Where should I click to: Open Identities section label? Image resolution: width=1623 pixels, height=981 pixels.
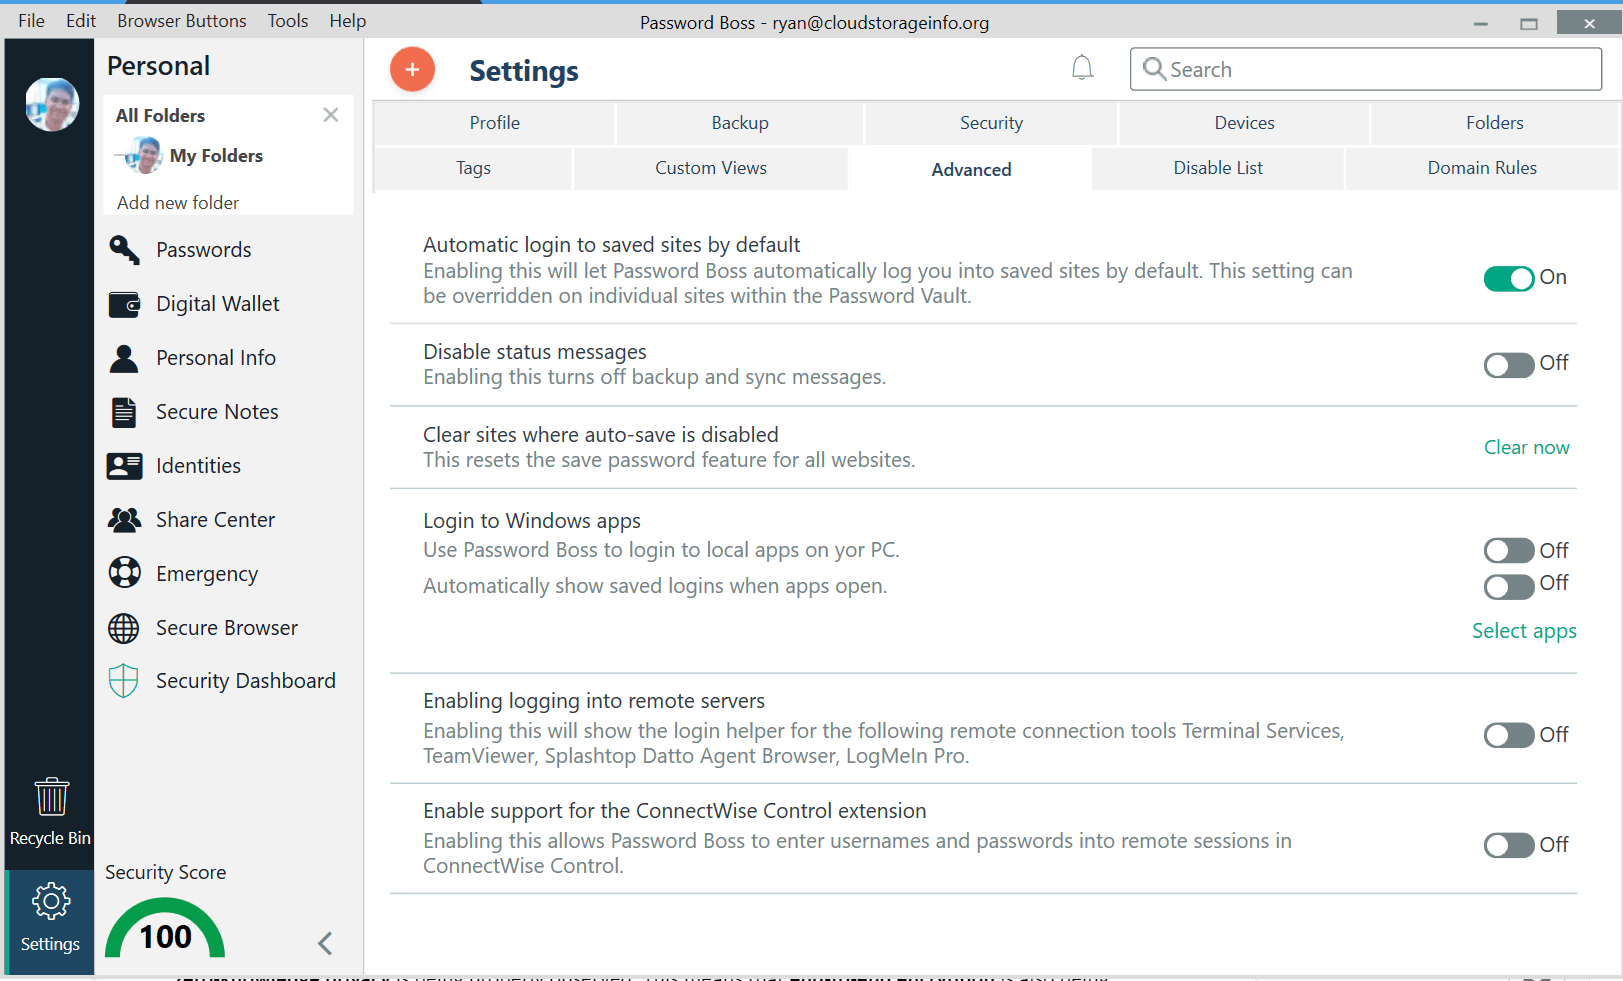pyautogui.click(x=198, y=466)
